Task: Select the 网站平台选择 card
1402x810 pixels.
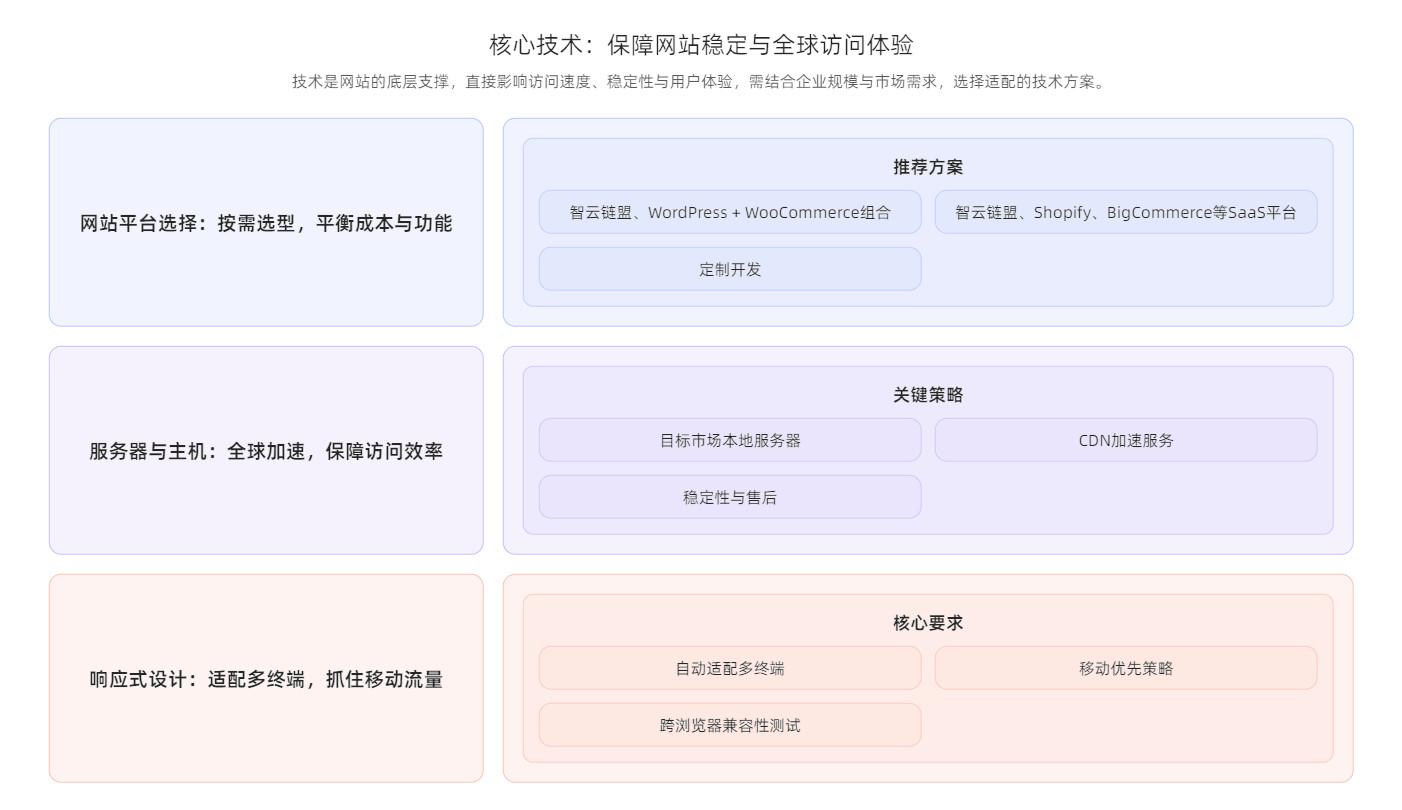Action: (x=266, y=223)
